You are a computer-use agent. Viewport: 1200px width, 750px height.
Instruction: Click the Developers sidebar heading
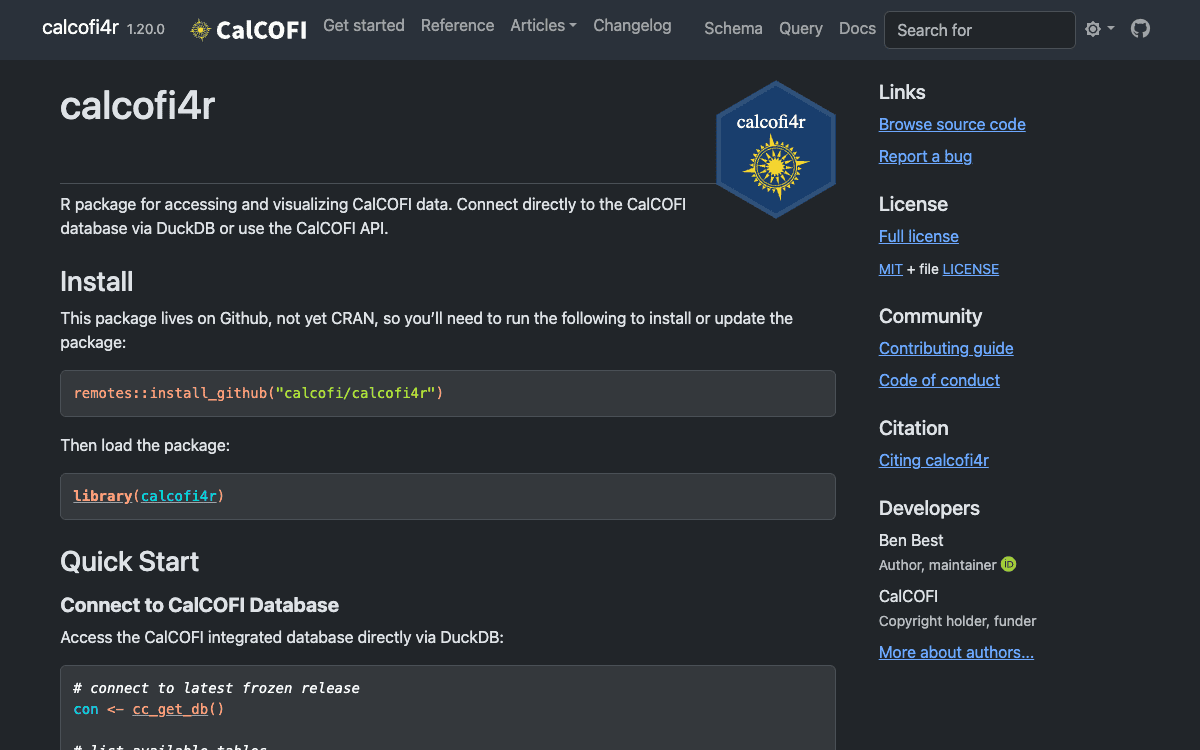coord(929,508)
